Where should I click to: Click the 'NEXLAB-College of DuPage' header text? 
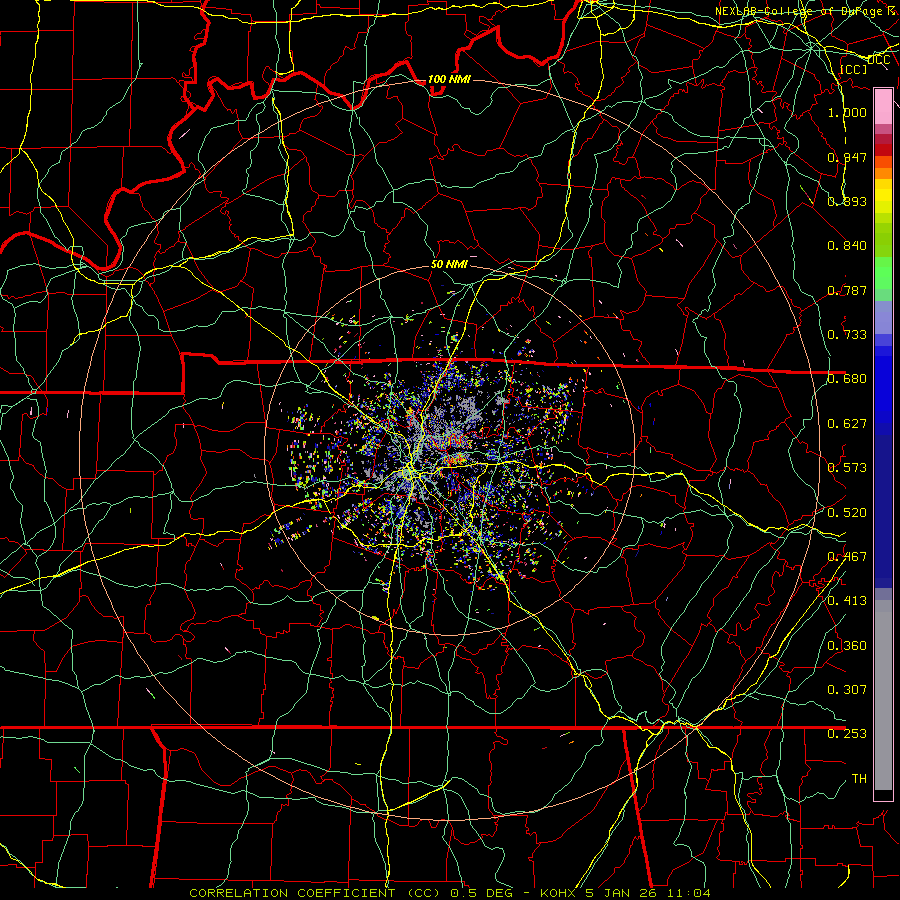tap(800, 11)
